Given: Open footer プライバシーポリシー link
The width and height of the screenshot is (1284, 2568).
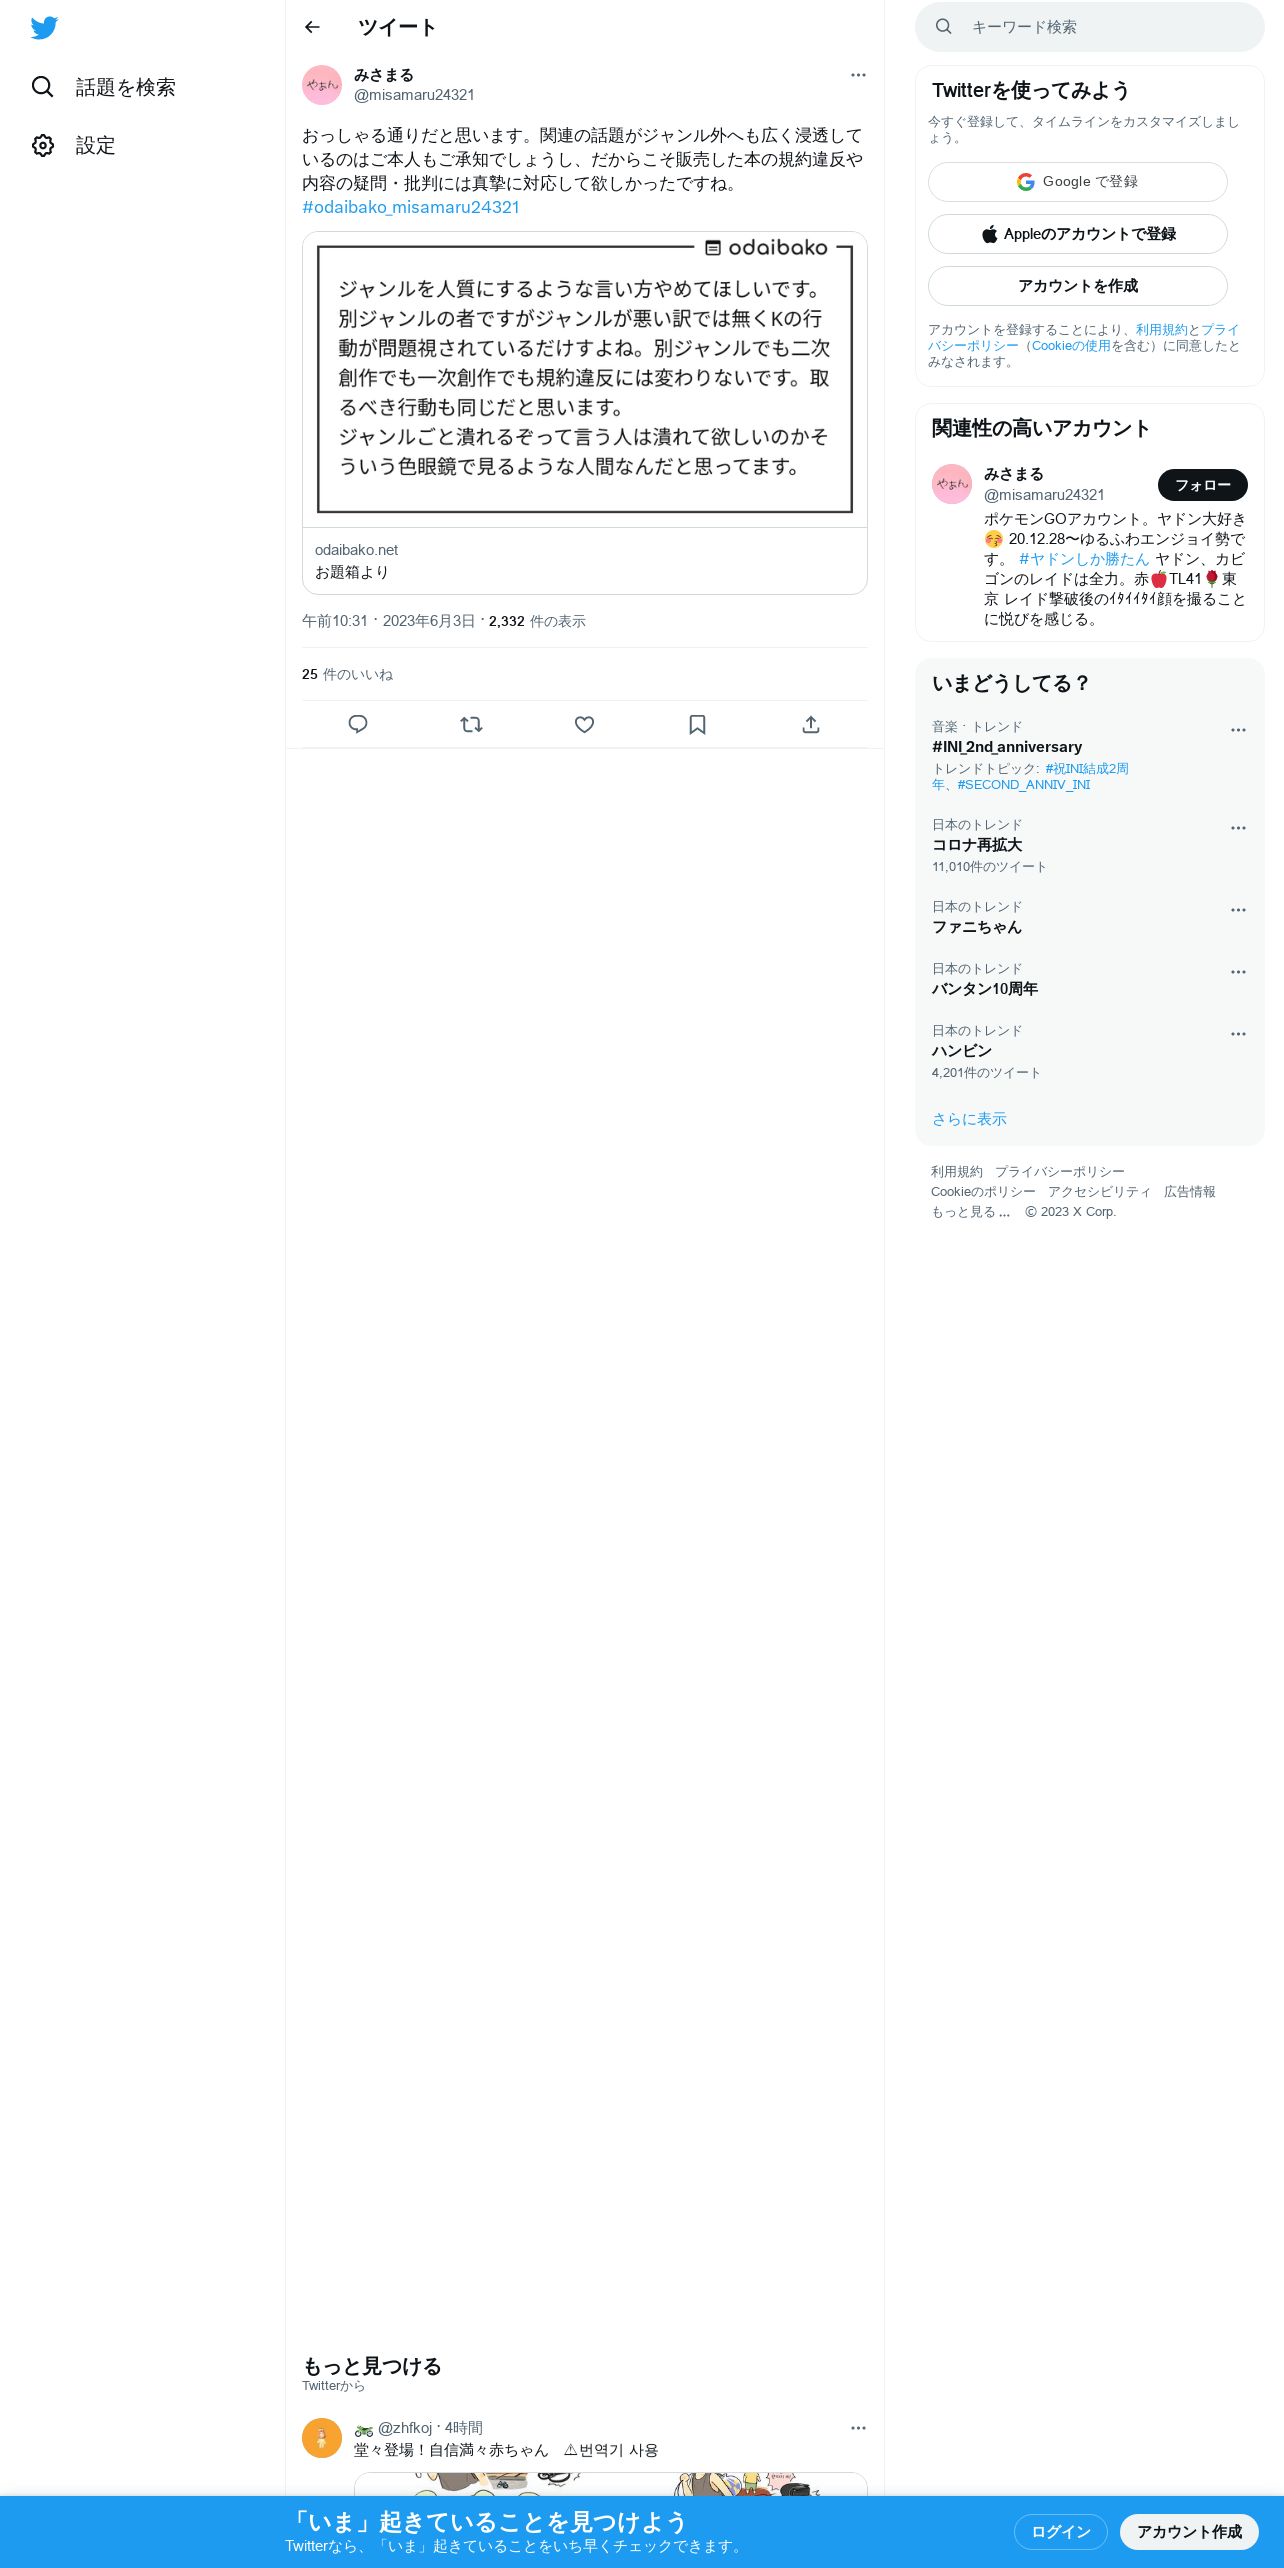Looking at the screenshot, I should [x=1059, y=1172].
